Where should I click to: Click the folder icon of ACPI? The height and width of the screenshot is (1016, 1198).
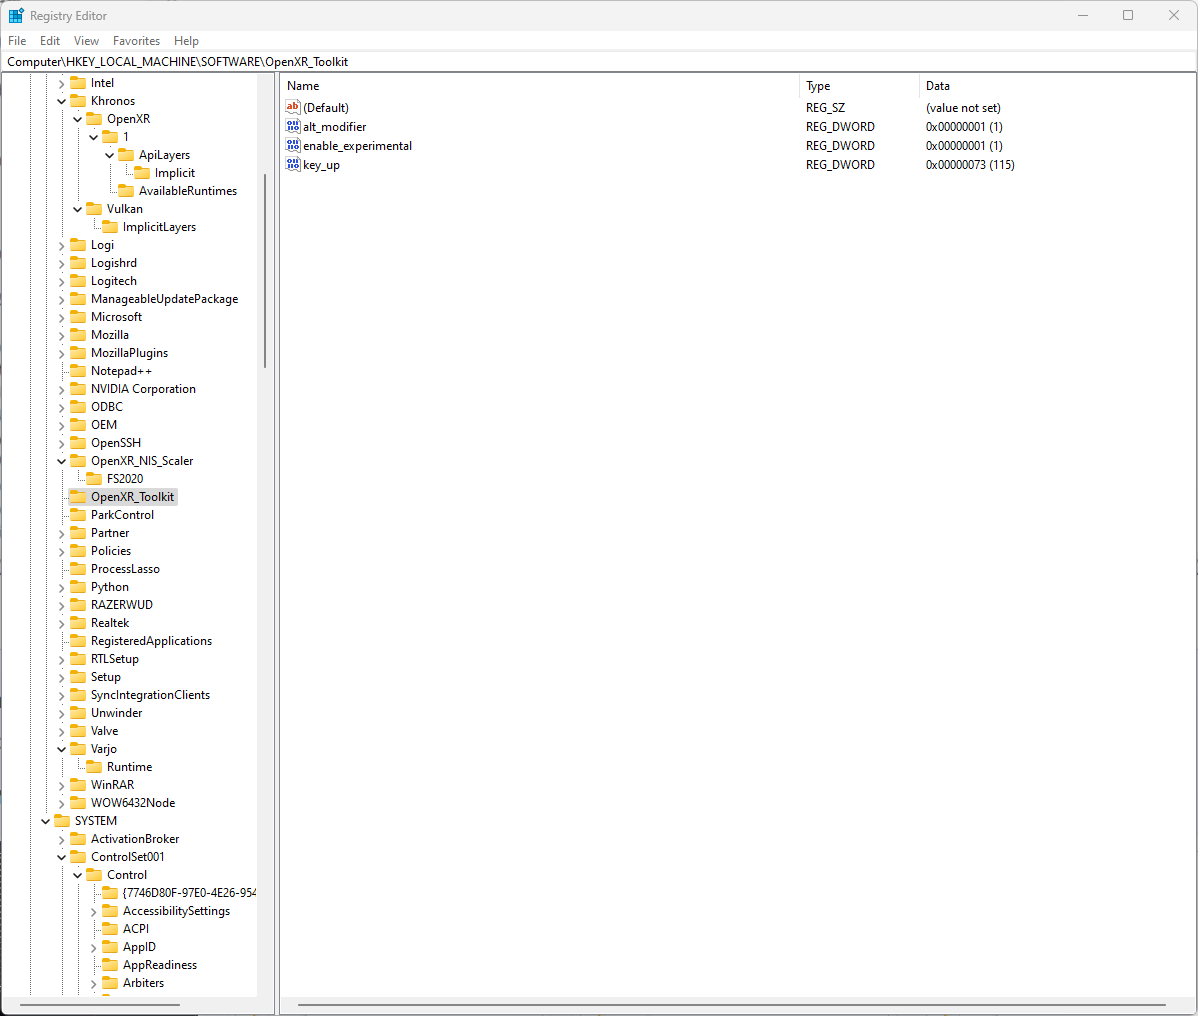[110, 929]
